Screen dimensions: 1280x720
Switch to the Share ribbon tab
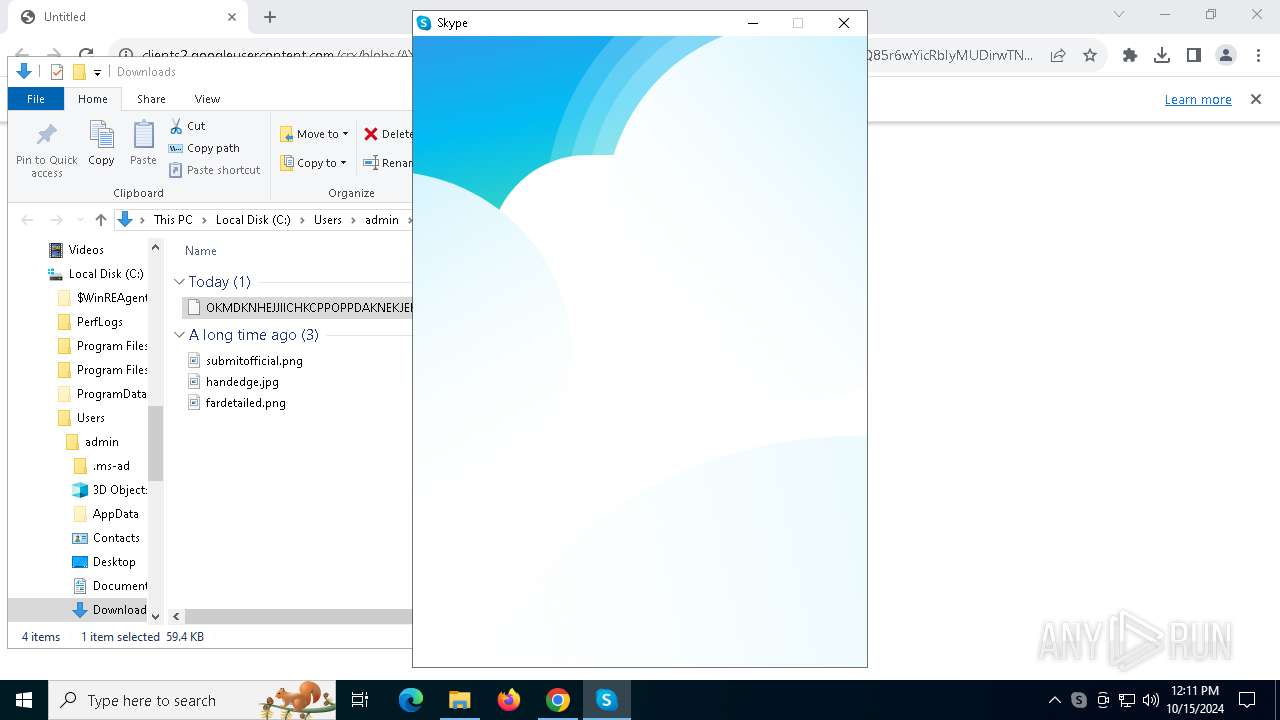[151, 99]
